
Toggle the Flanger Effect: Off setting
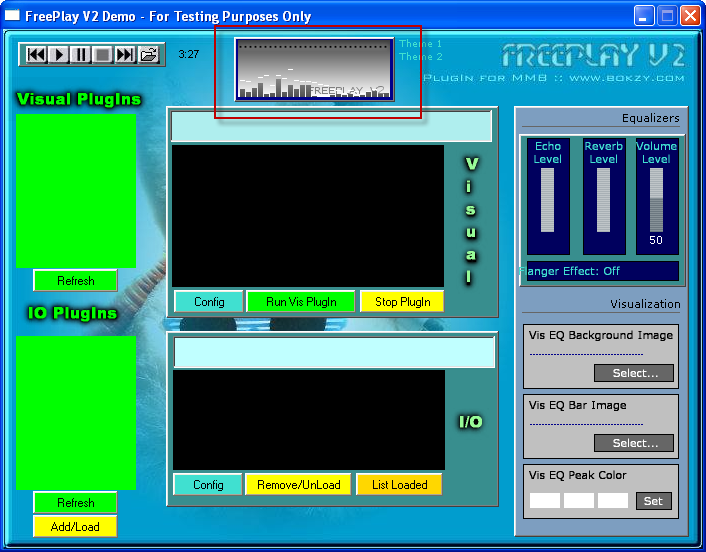[x=602, y=271]
